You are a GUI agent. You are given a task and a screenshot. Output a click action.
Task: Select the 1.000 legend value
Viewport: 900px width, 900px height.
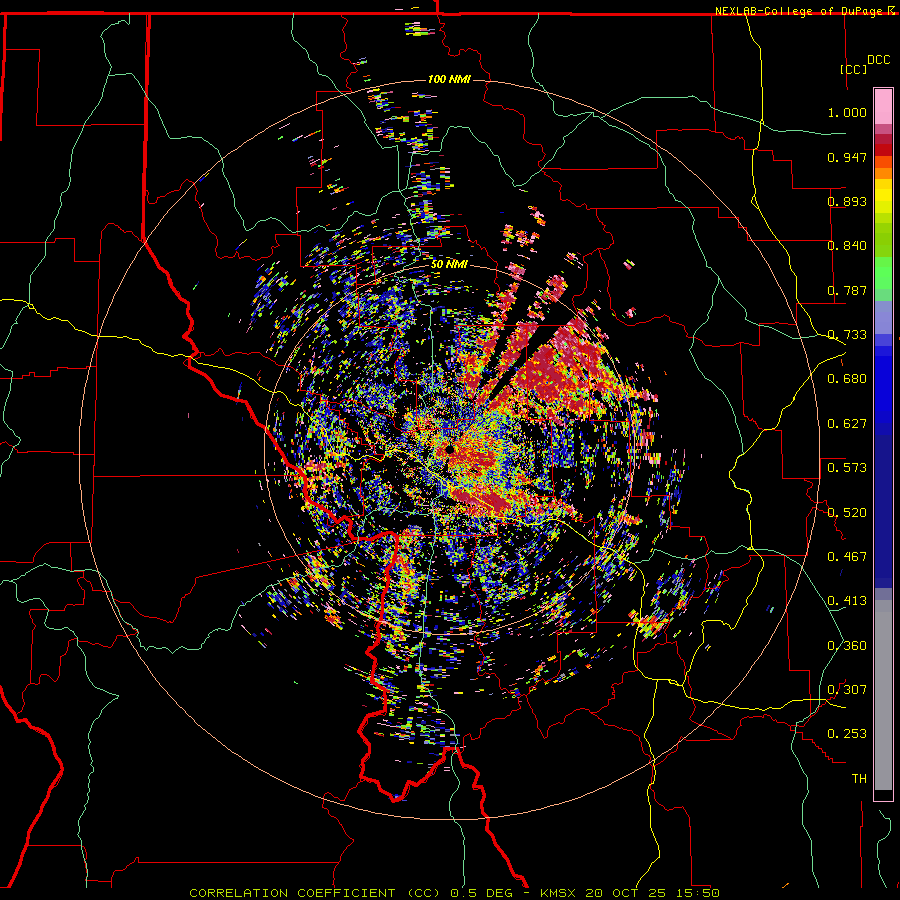coord(847,112)
